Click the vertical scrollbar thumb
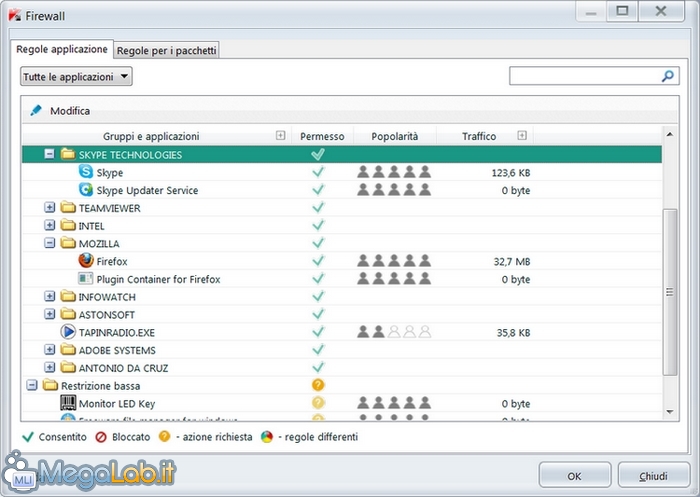 670,292
